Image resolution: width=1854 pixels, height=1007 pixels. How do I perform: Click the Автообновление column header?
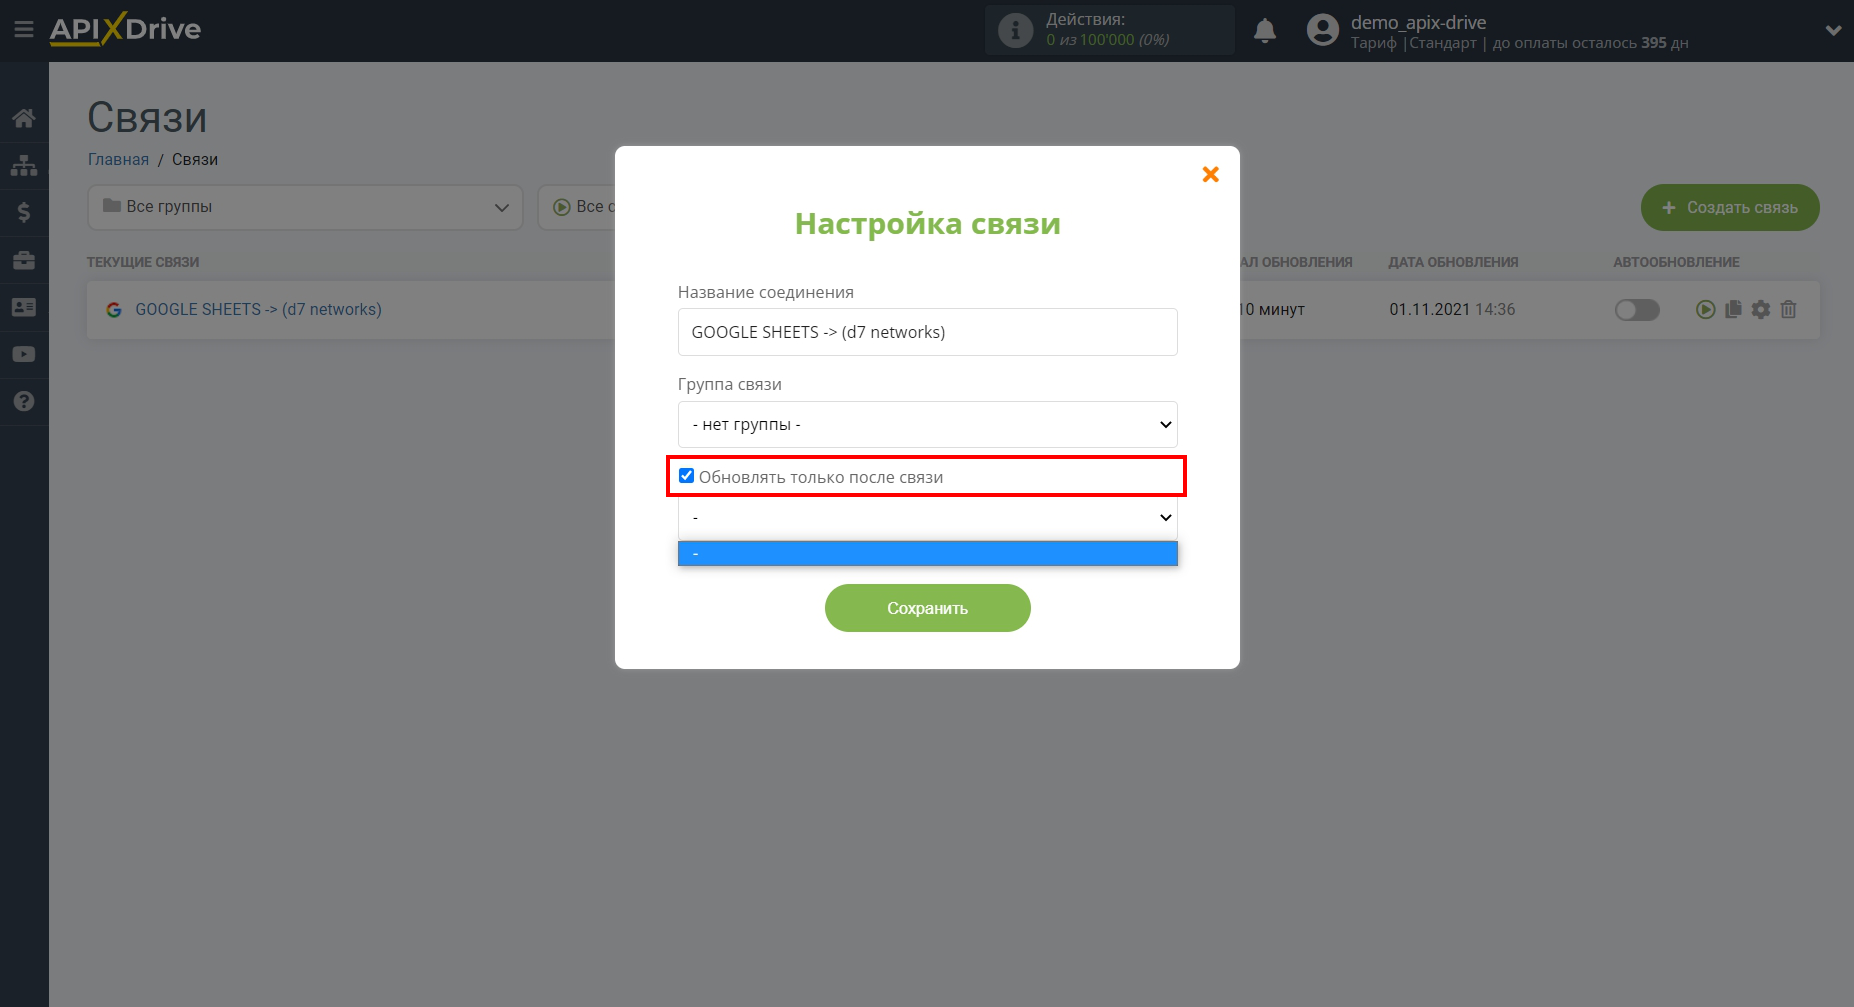(1676, 262)
